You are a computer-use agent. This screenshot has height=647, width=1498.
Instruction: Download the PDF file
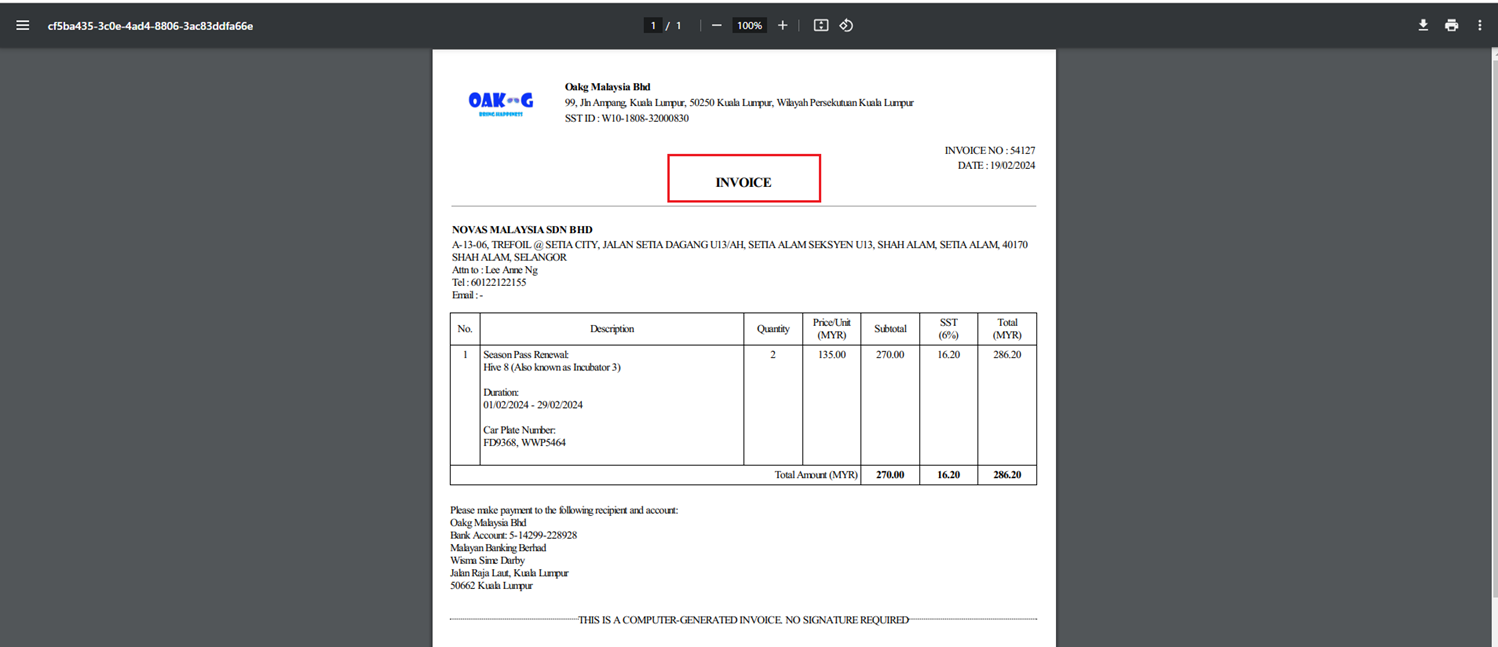point(1423,25)
